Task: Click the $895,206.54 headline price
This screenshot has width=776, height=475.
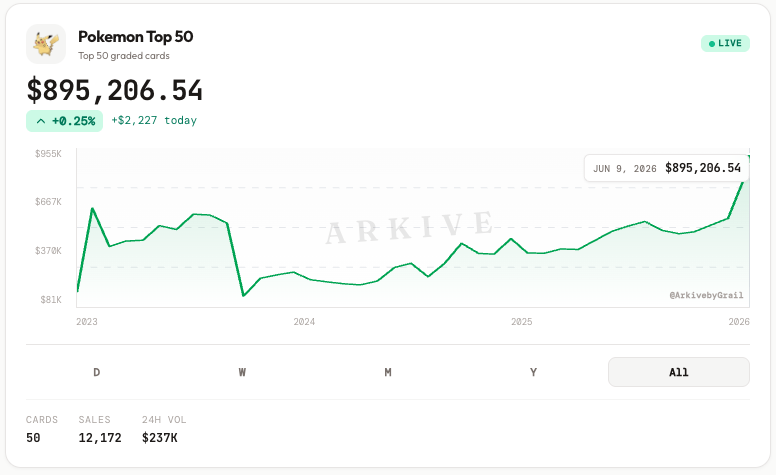Action: click(x=114, y=91)
